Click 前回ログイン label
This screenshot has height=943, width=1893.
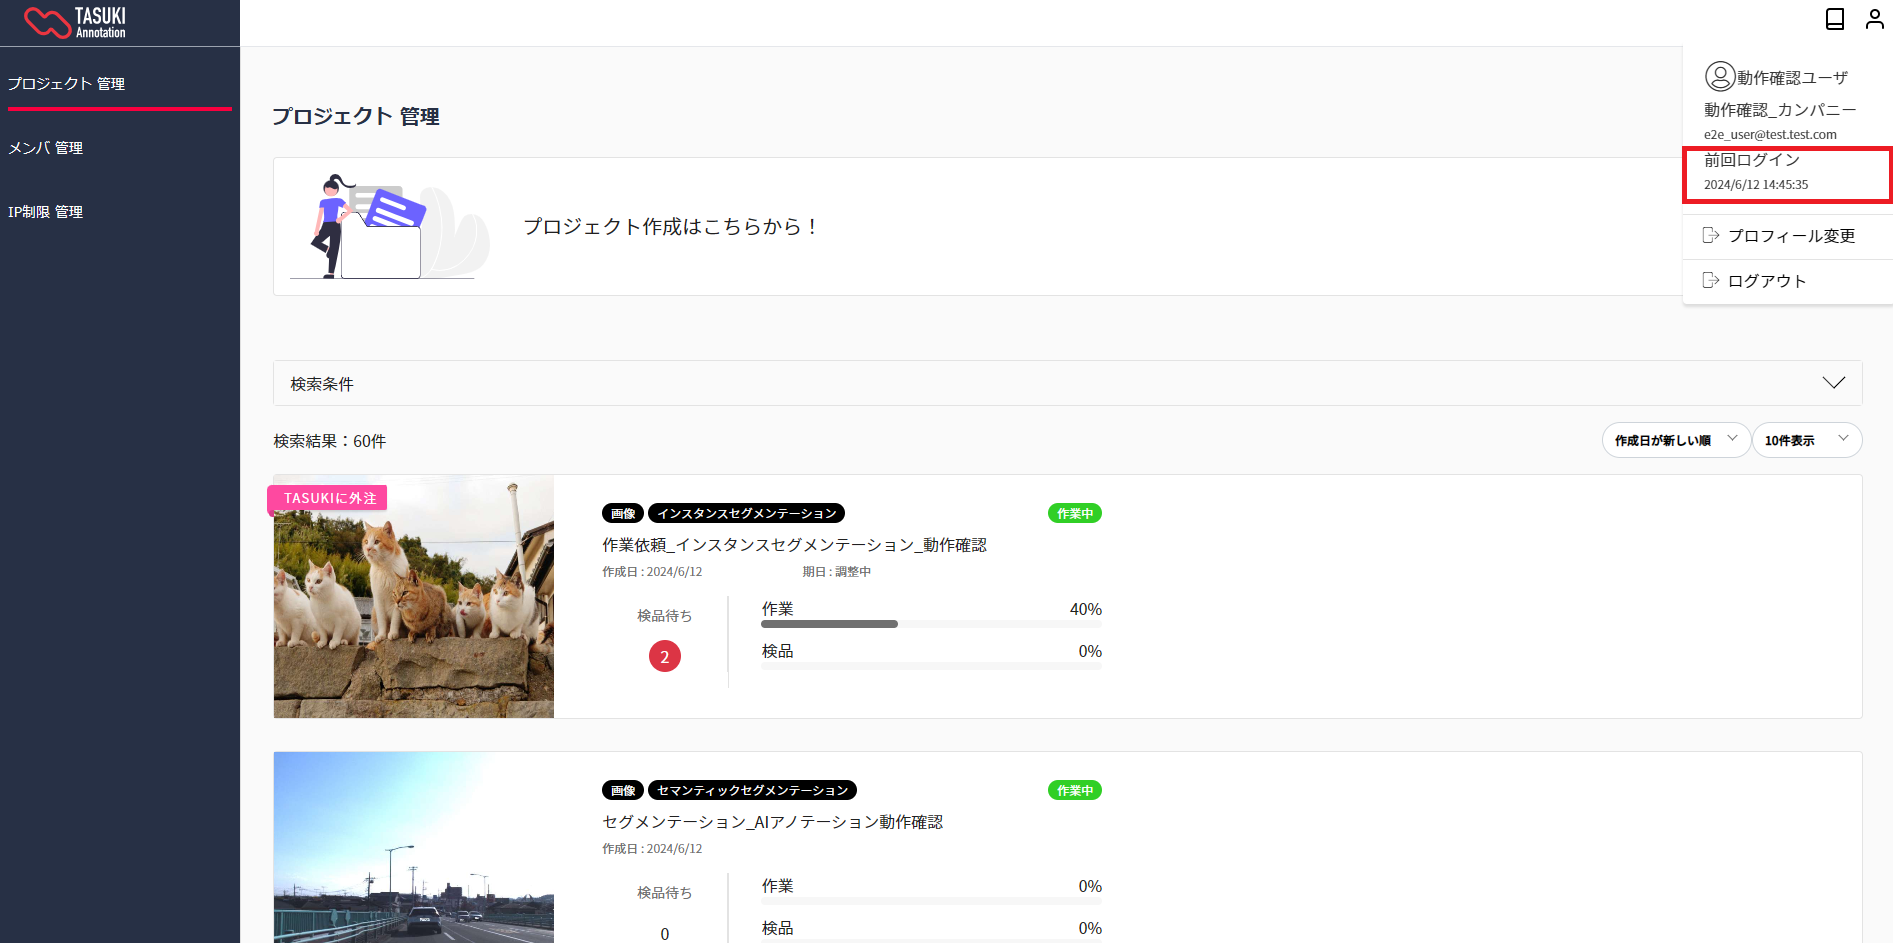[1752, 159]
